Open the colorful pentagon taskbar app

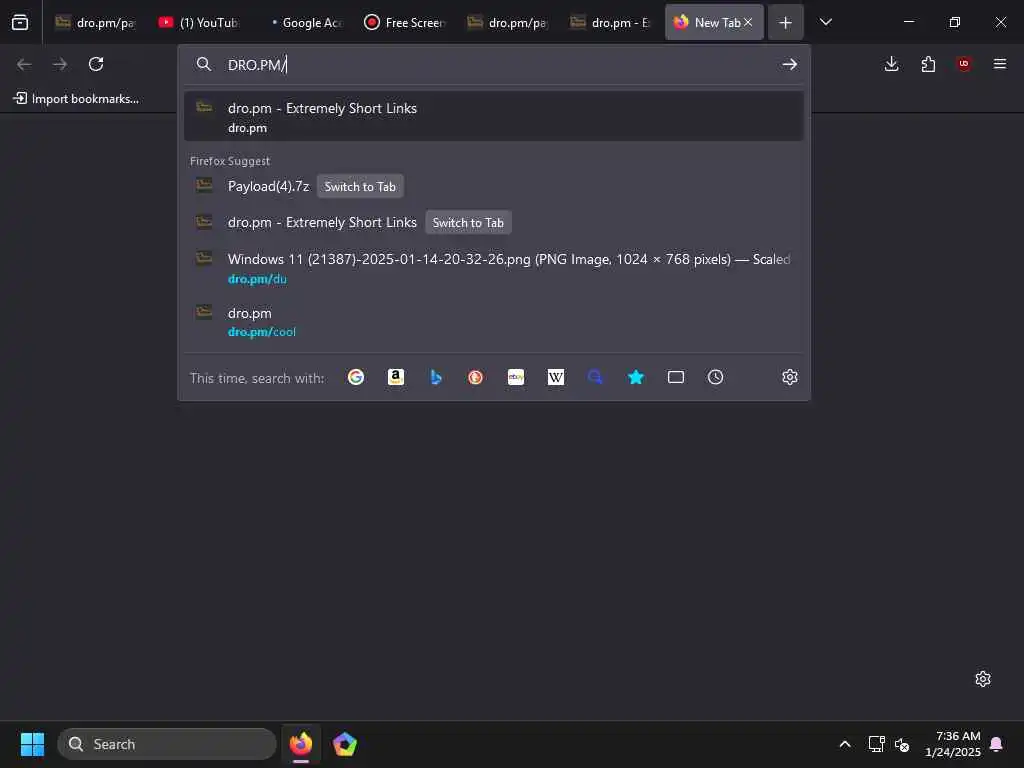click(345, 744)
